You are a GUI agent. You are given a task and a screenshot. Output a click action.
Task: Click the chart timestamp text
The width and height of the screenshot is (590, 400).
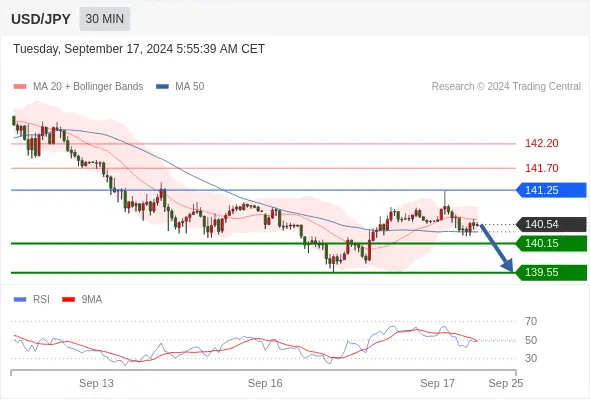click(x=139, y=49)
